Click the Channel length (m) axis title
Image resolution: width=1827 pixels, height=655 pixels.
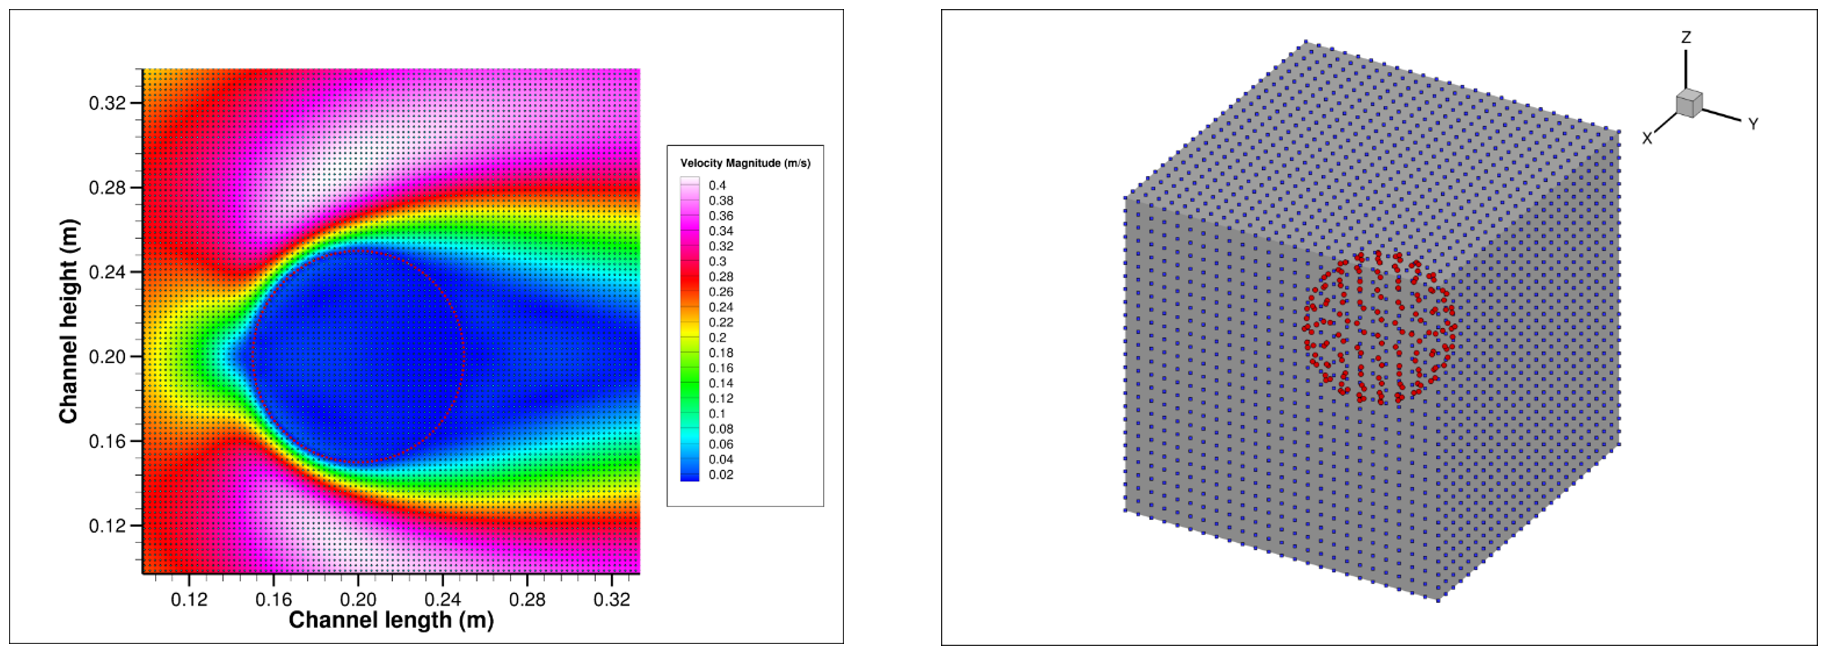click(x=391, y=620)
